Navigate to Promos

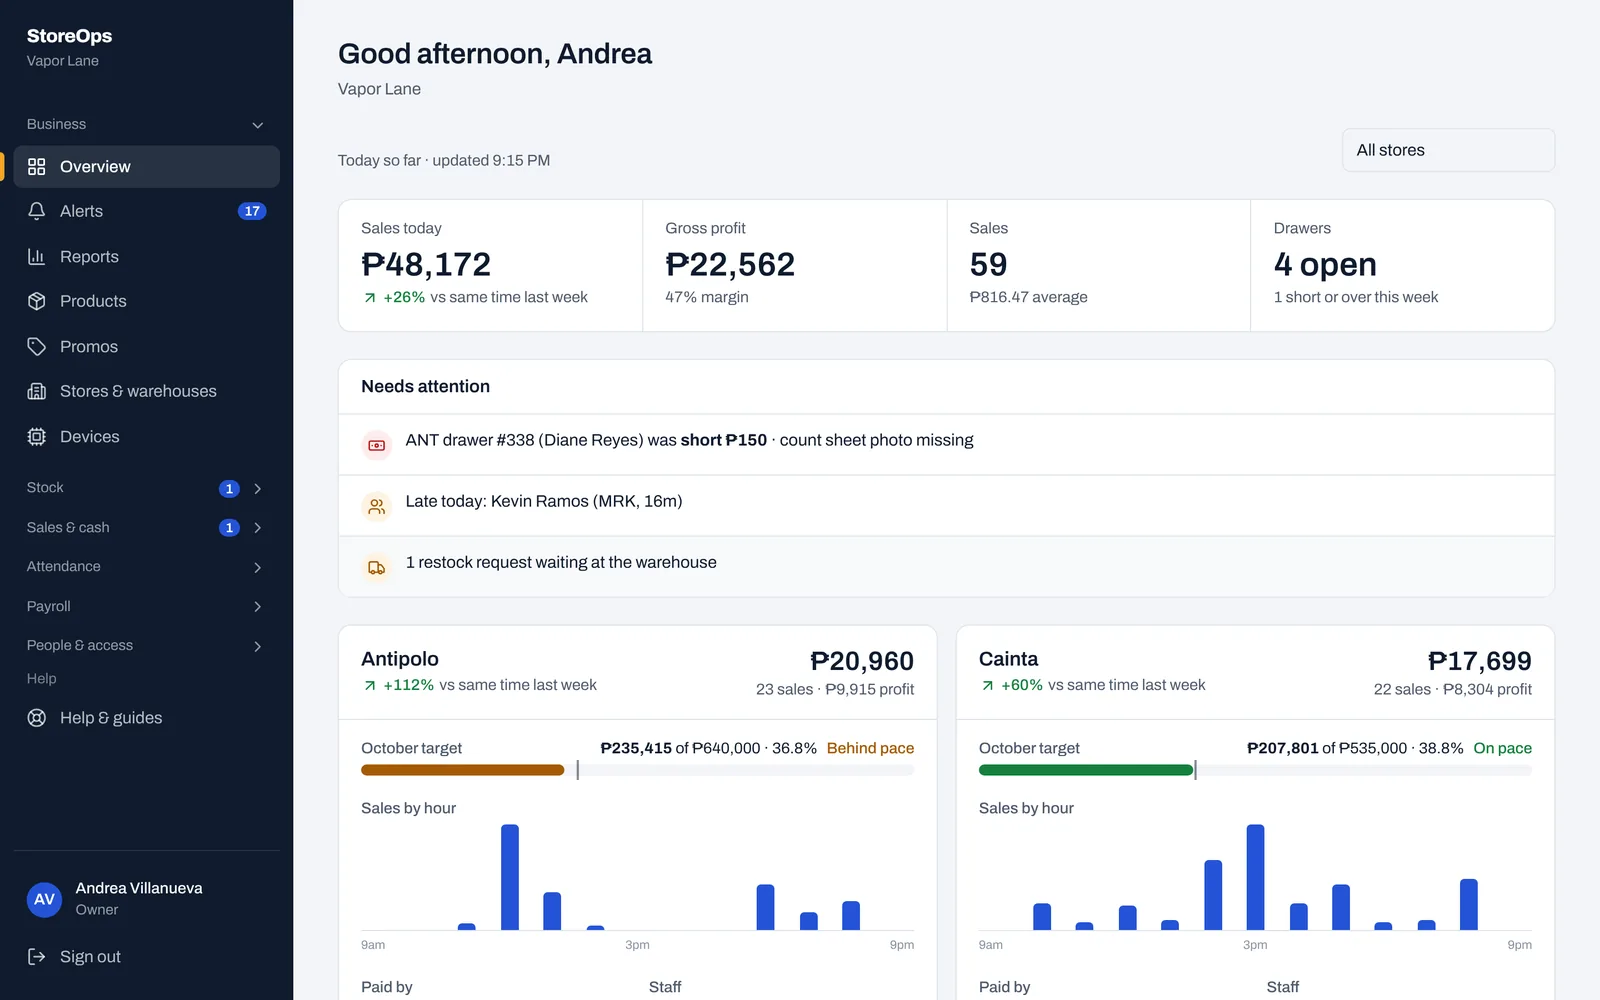coord(147,347)
